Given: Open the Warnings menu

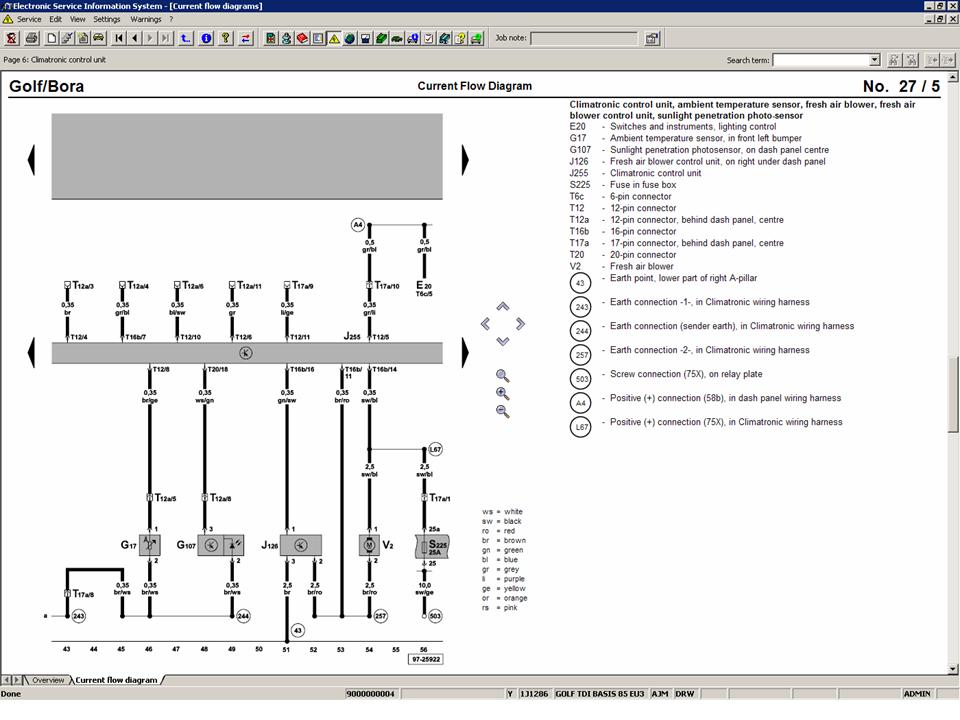Looking at the screenshot, I should 146,19.
